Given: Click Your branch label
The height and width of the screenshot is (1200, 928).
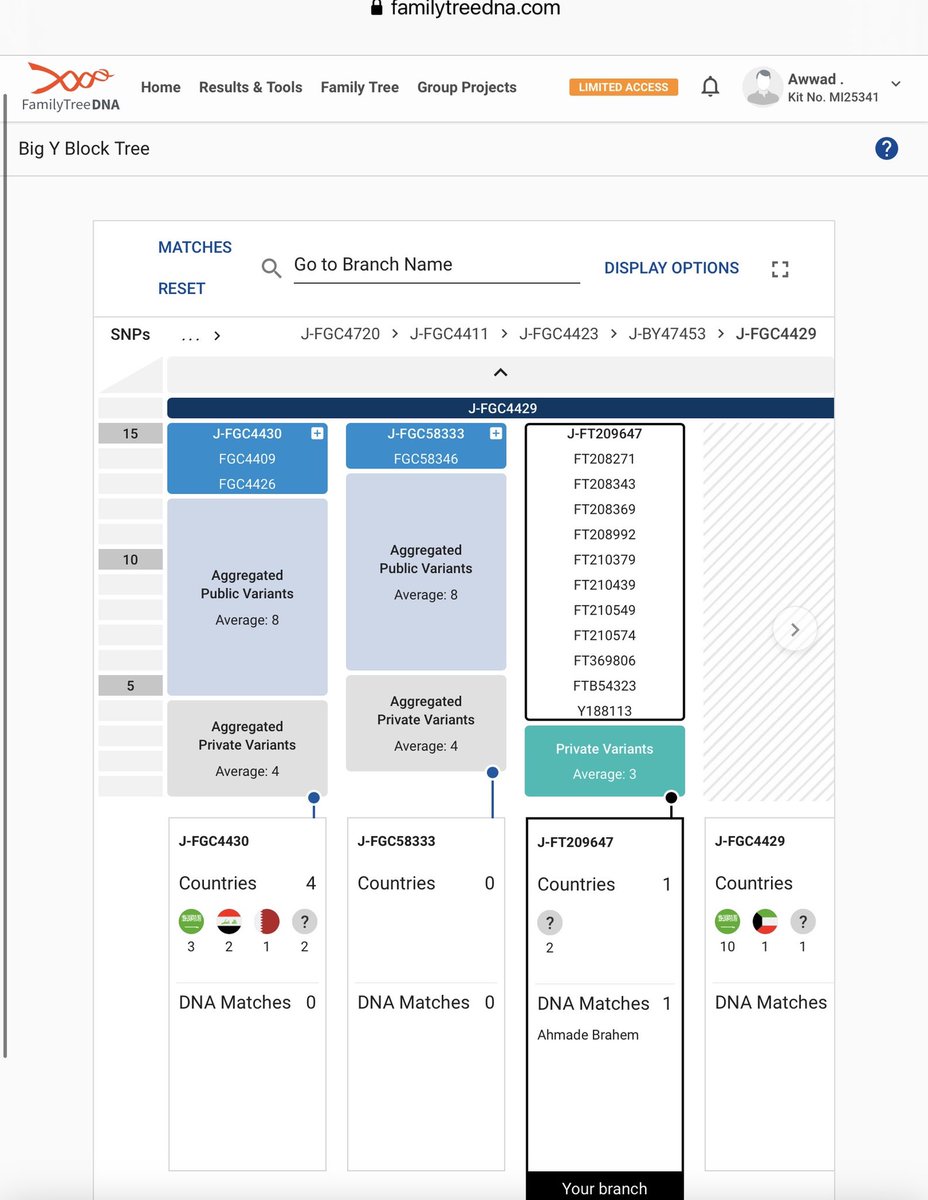Looking at the screenshot, I should tap(605, 1188).
